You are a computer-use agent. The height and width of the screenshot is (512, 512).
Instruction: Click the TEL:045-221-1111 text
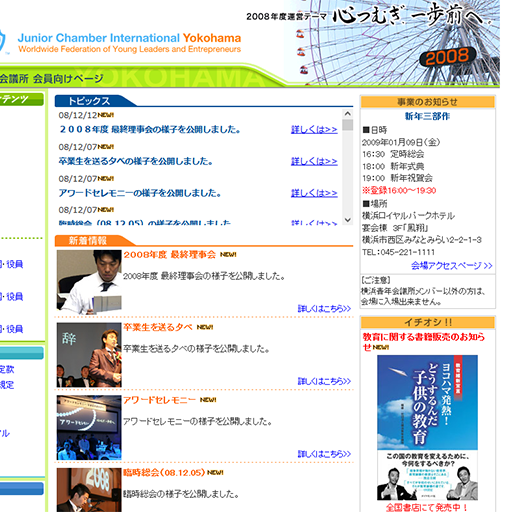coord(398,252)
